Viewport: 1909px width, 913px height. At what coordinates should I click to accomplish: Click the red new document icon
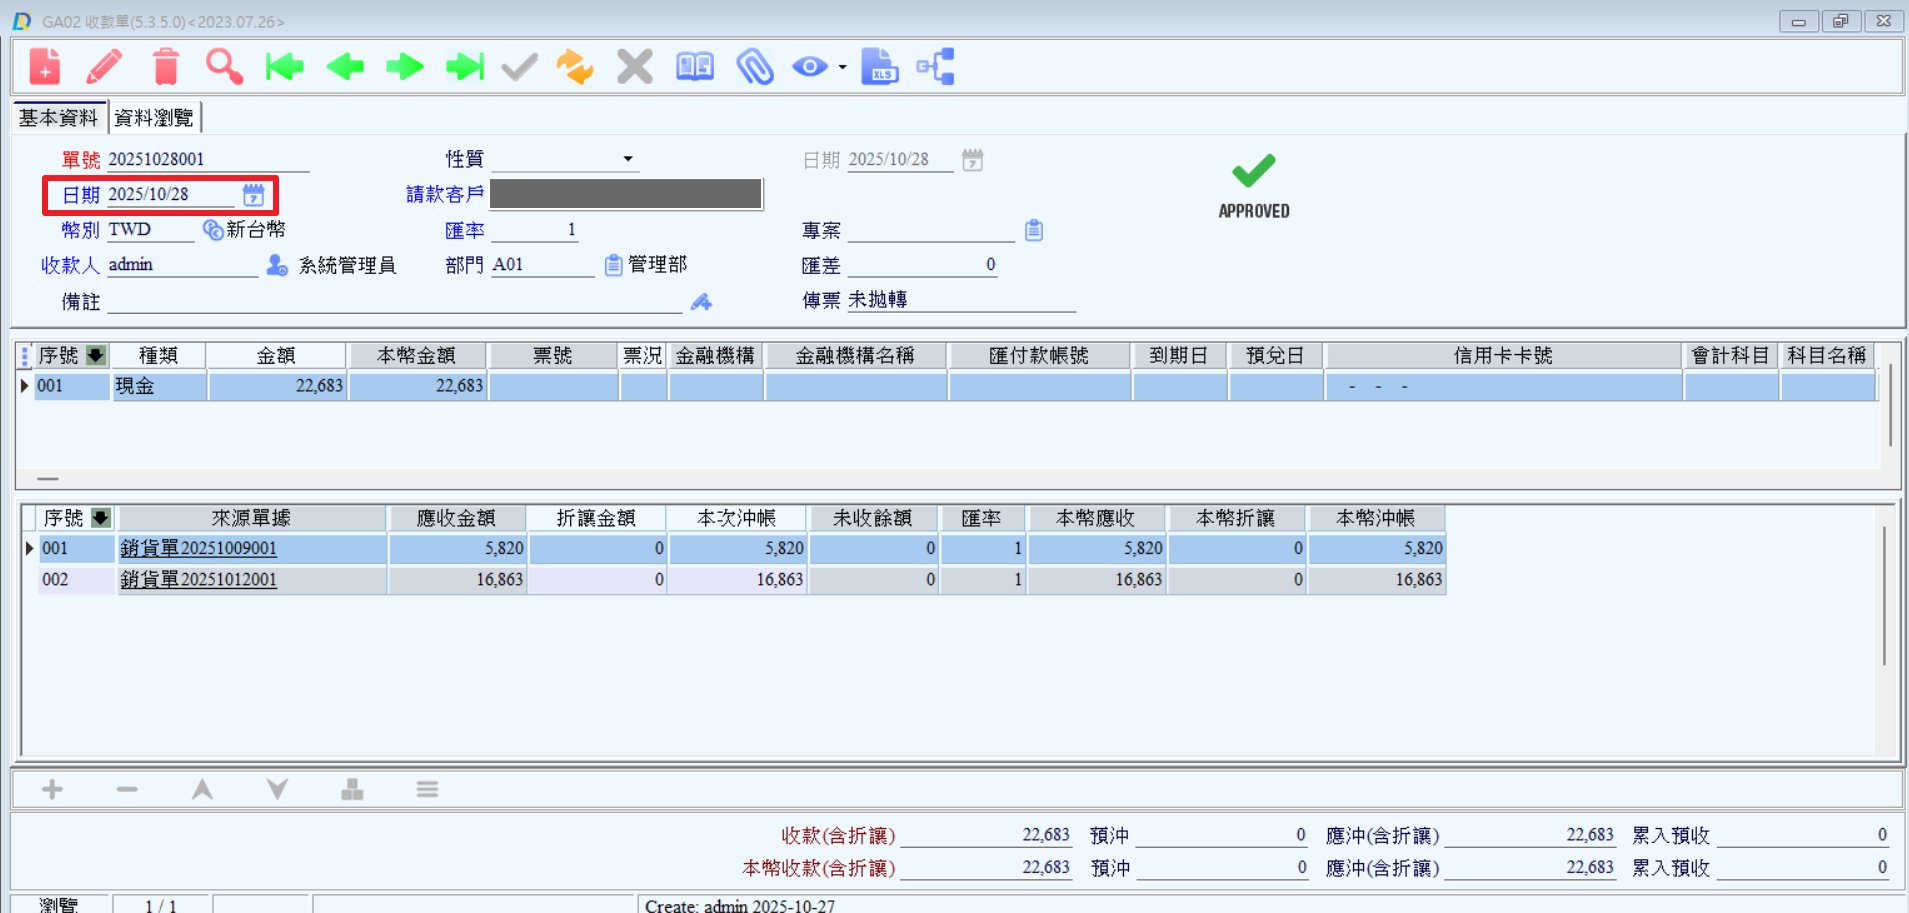point(45,67)
